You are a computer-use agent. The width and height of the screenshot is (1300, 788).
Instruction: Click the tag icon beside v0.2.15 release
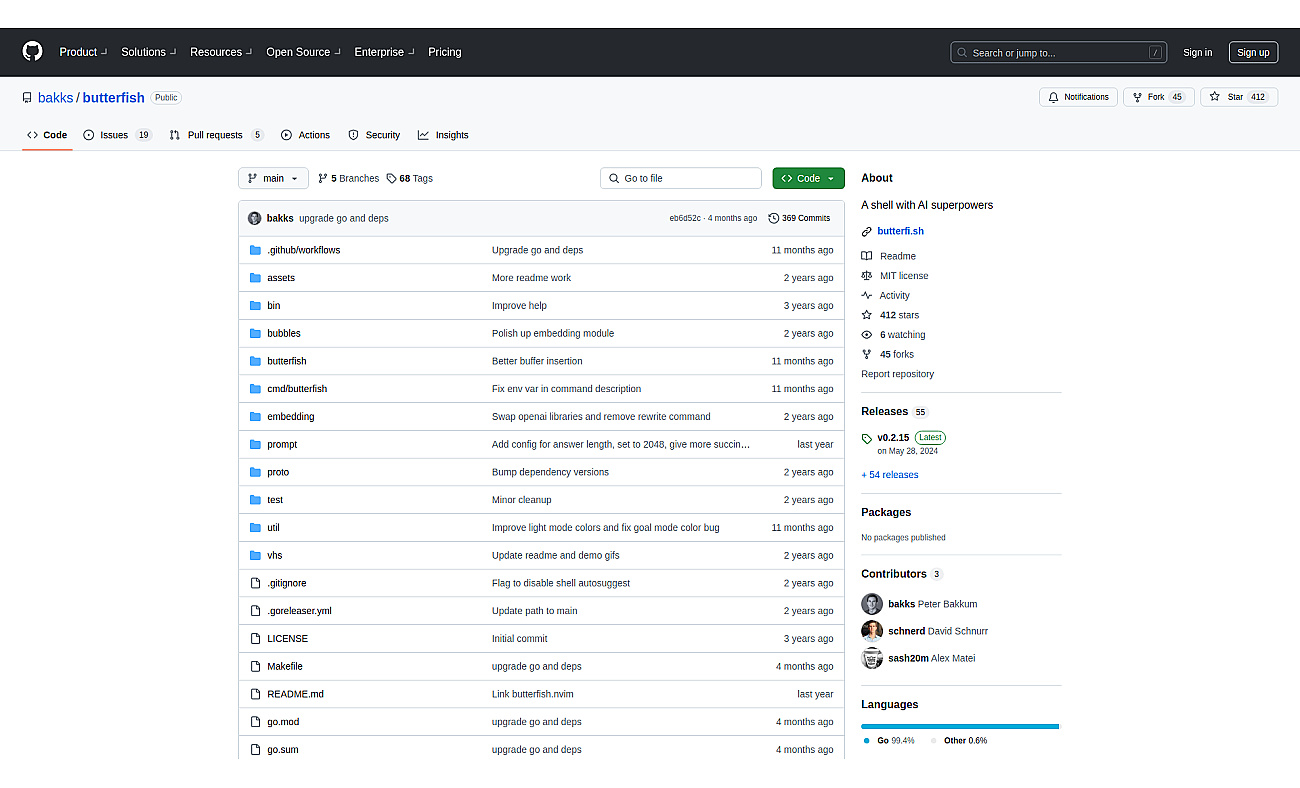(867, 438)
